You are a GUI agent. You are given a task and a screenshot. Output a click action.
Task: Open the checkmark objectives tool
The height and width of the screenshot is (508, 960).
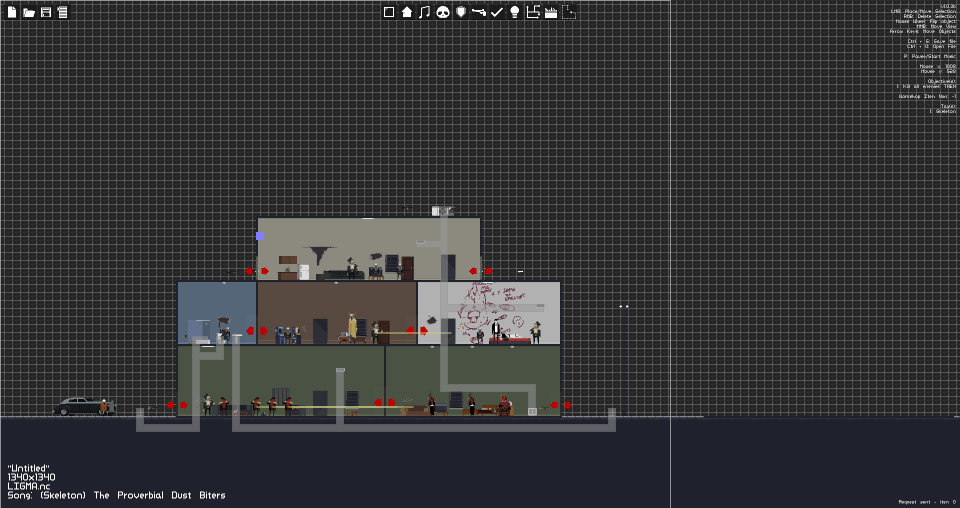click(497, 12)
